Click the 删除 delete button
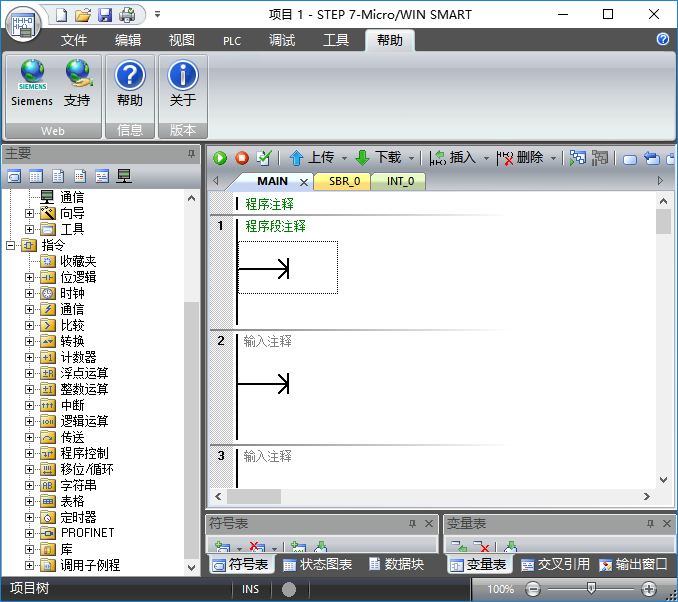 point(520,158)
